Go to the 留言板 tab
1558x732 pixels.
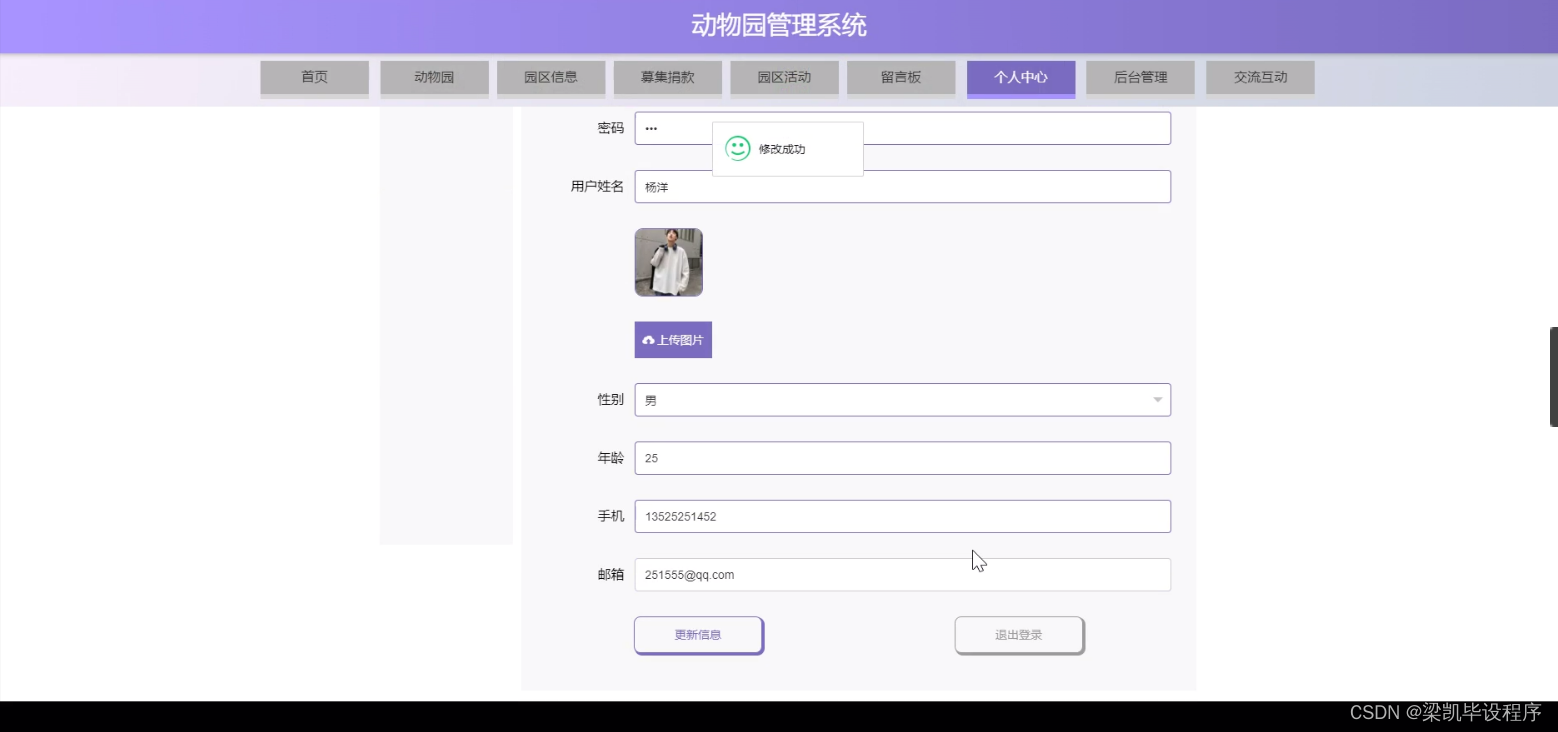(x=901, y=78)
